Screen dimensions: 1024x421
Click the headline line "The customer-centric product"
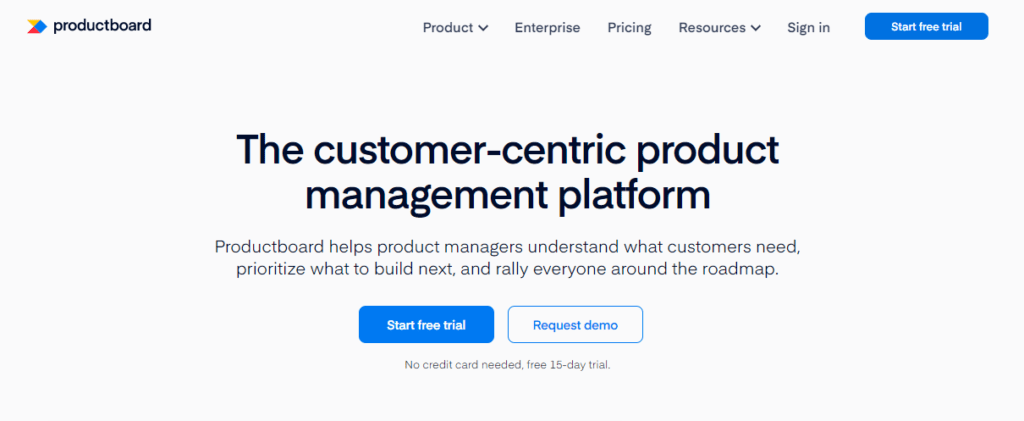pos(507,150)
